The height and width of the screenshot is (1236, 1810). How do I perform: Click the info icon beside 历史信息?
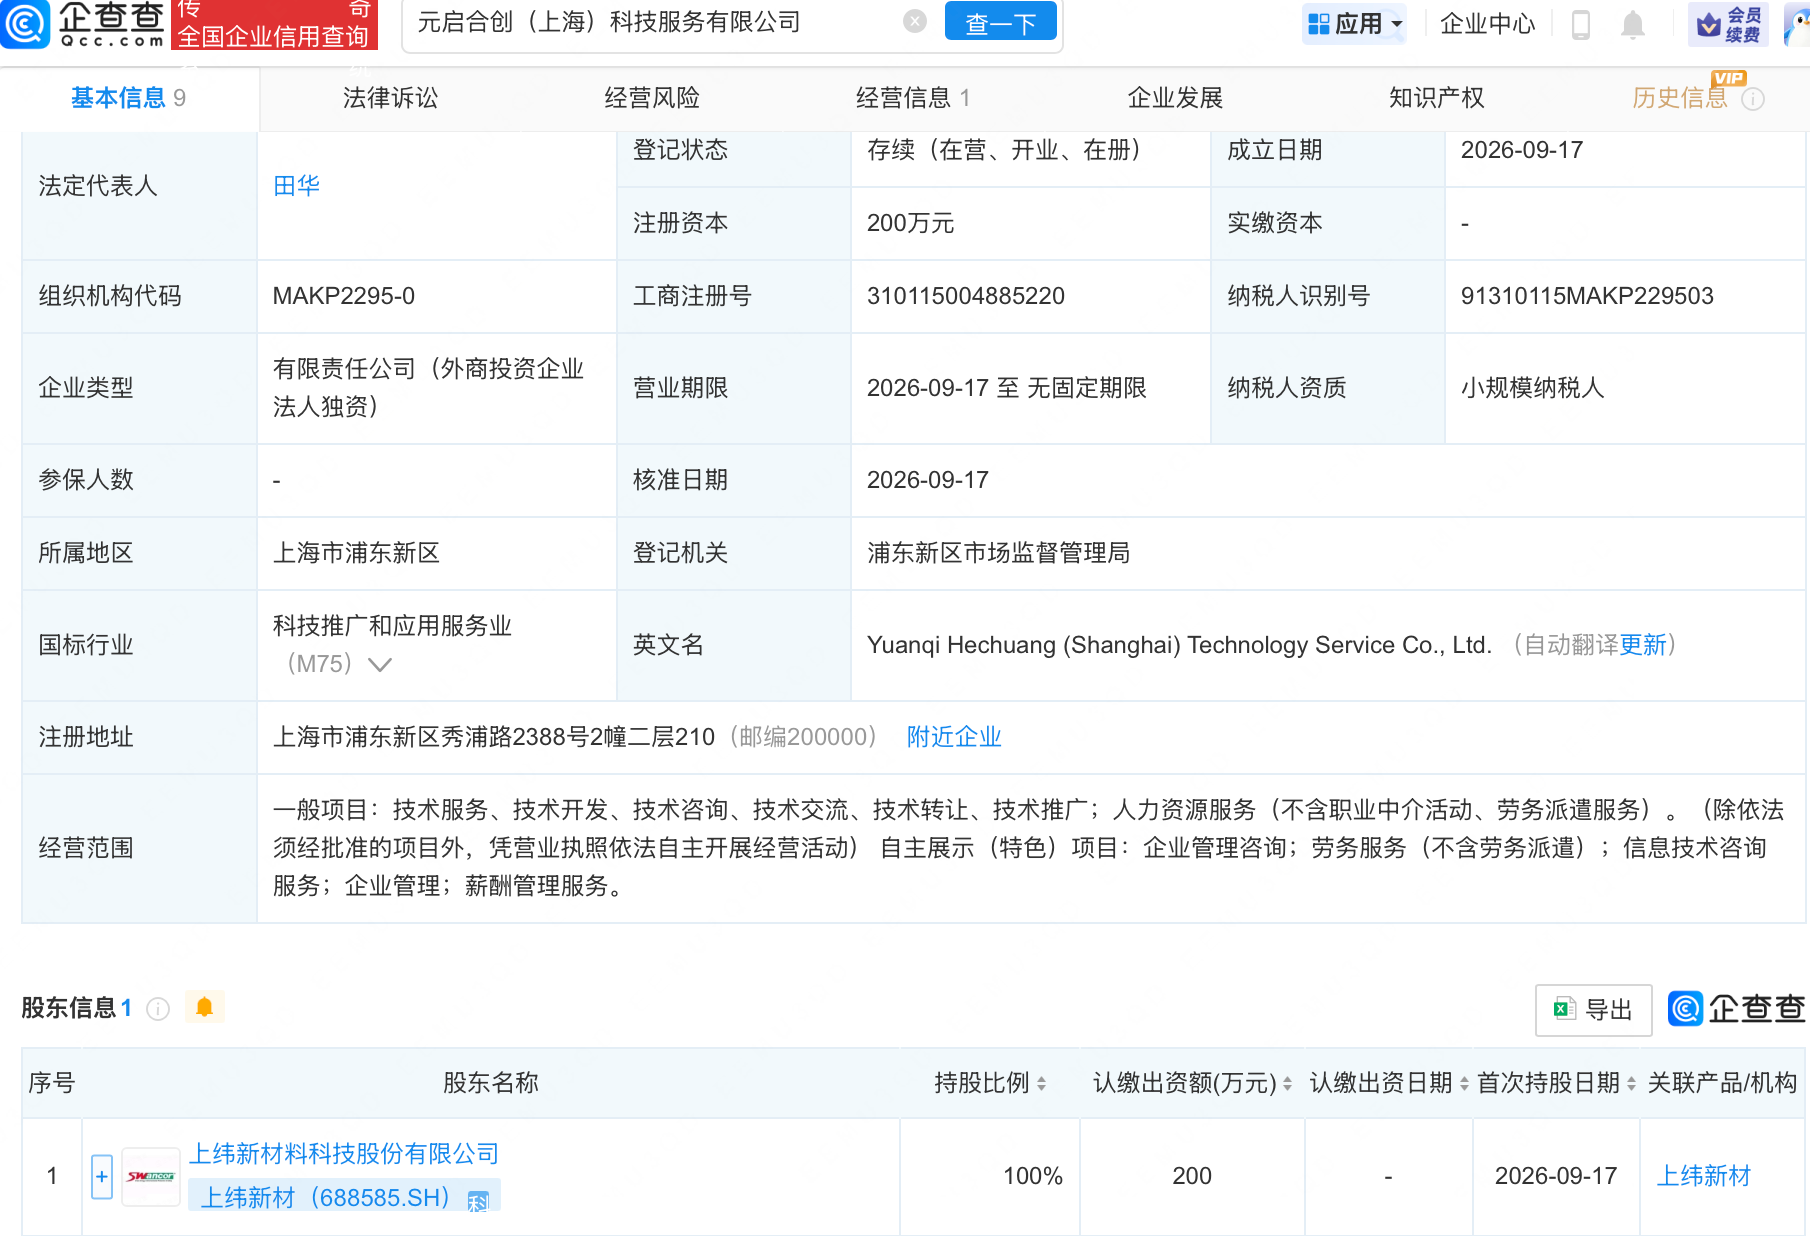click(x=1753, y=99)
